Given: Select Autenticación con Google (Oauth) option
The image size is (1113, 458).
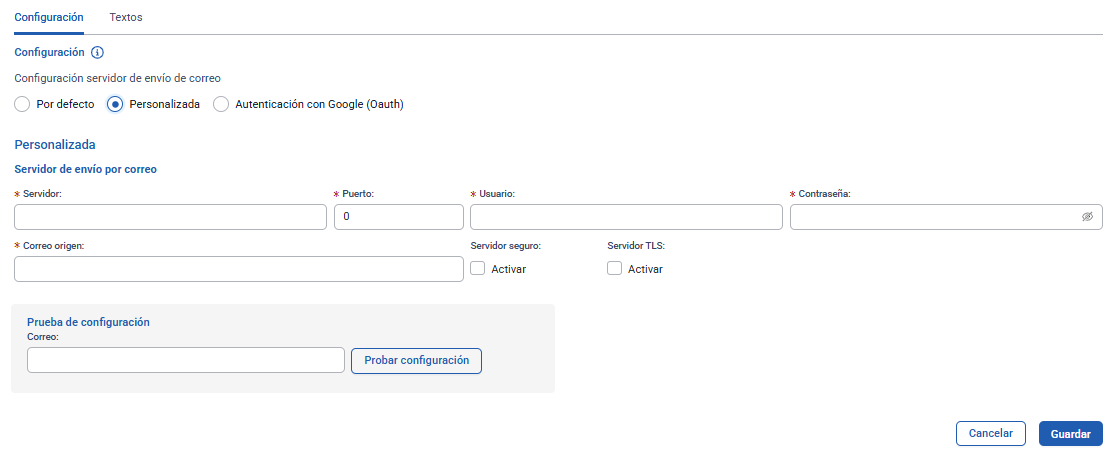Looking at the screenshot, I should 221,104.
